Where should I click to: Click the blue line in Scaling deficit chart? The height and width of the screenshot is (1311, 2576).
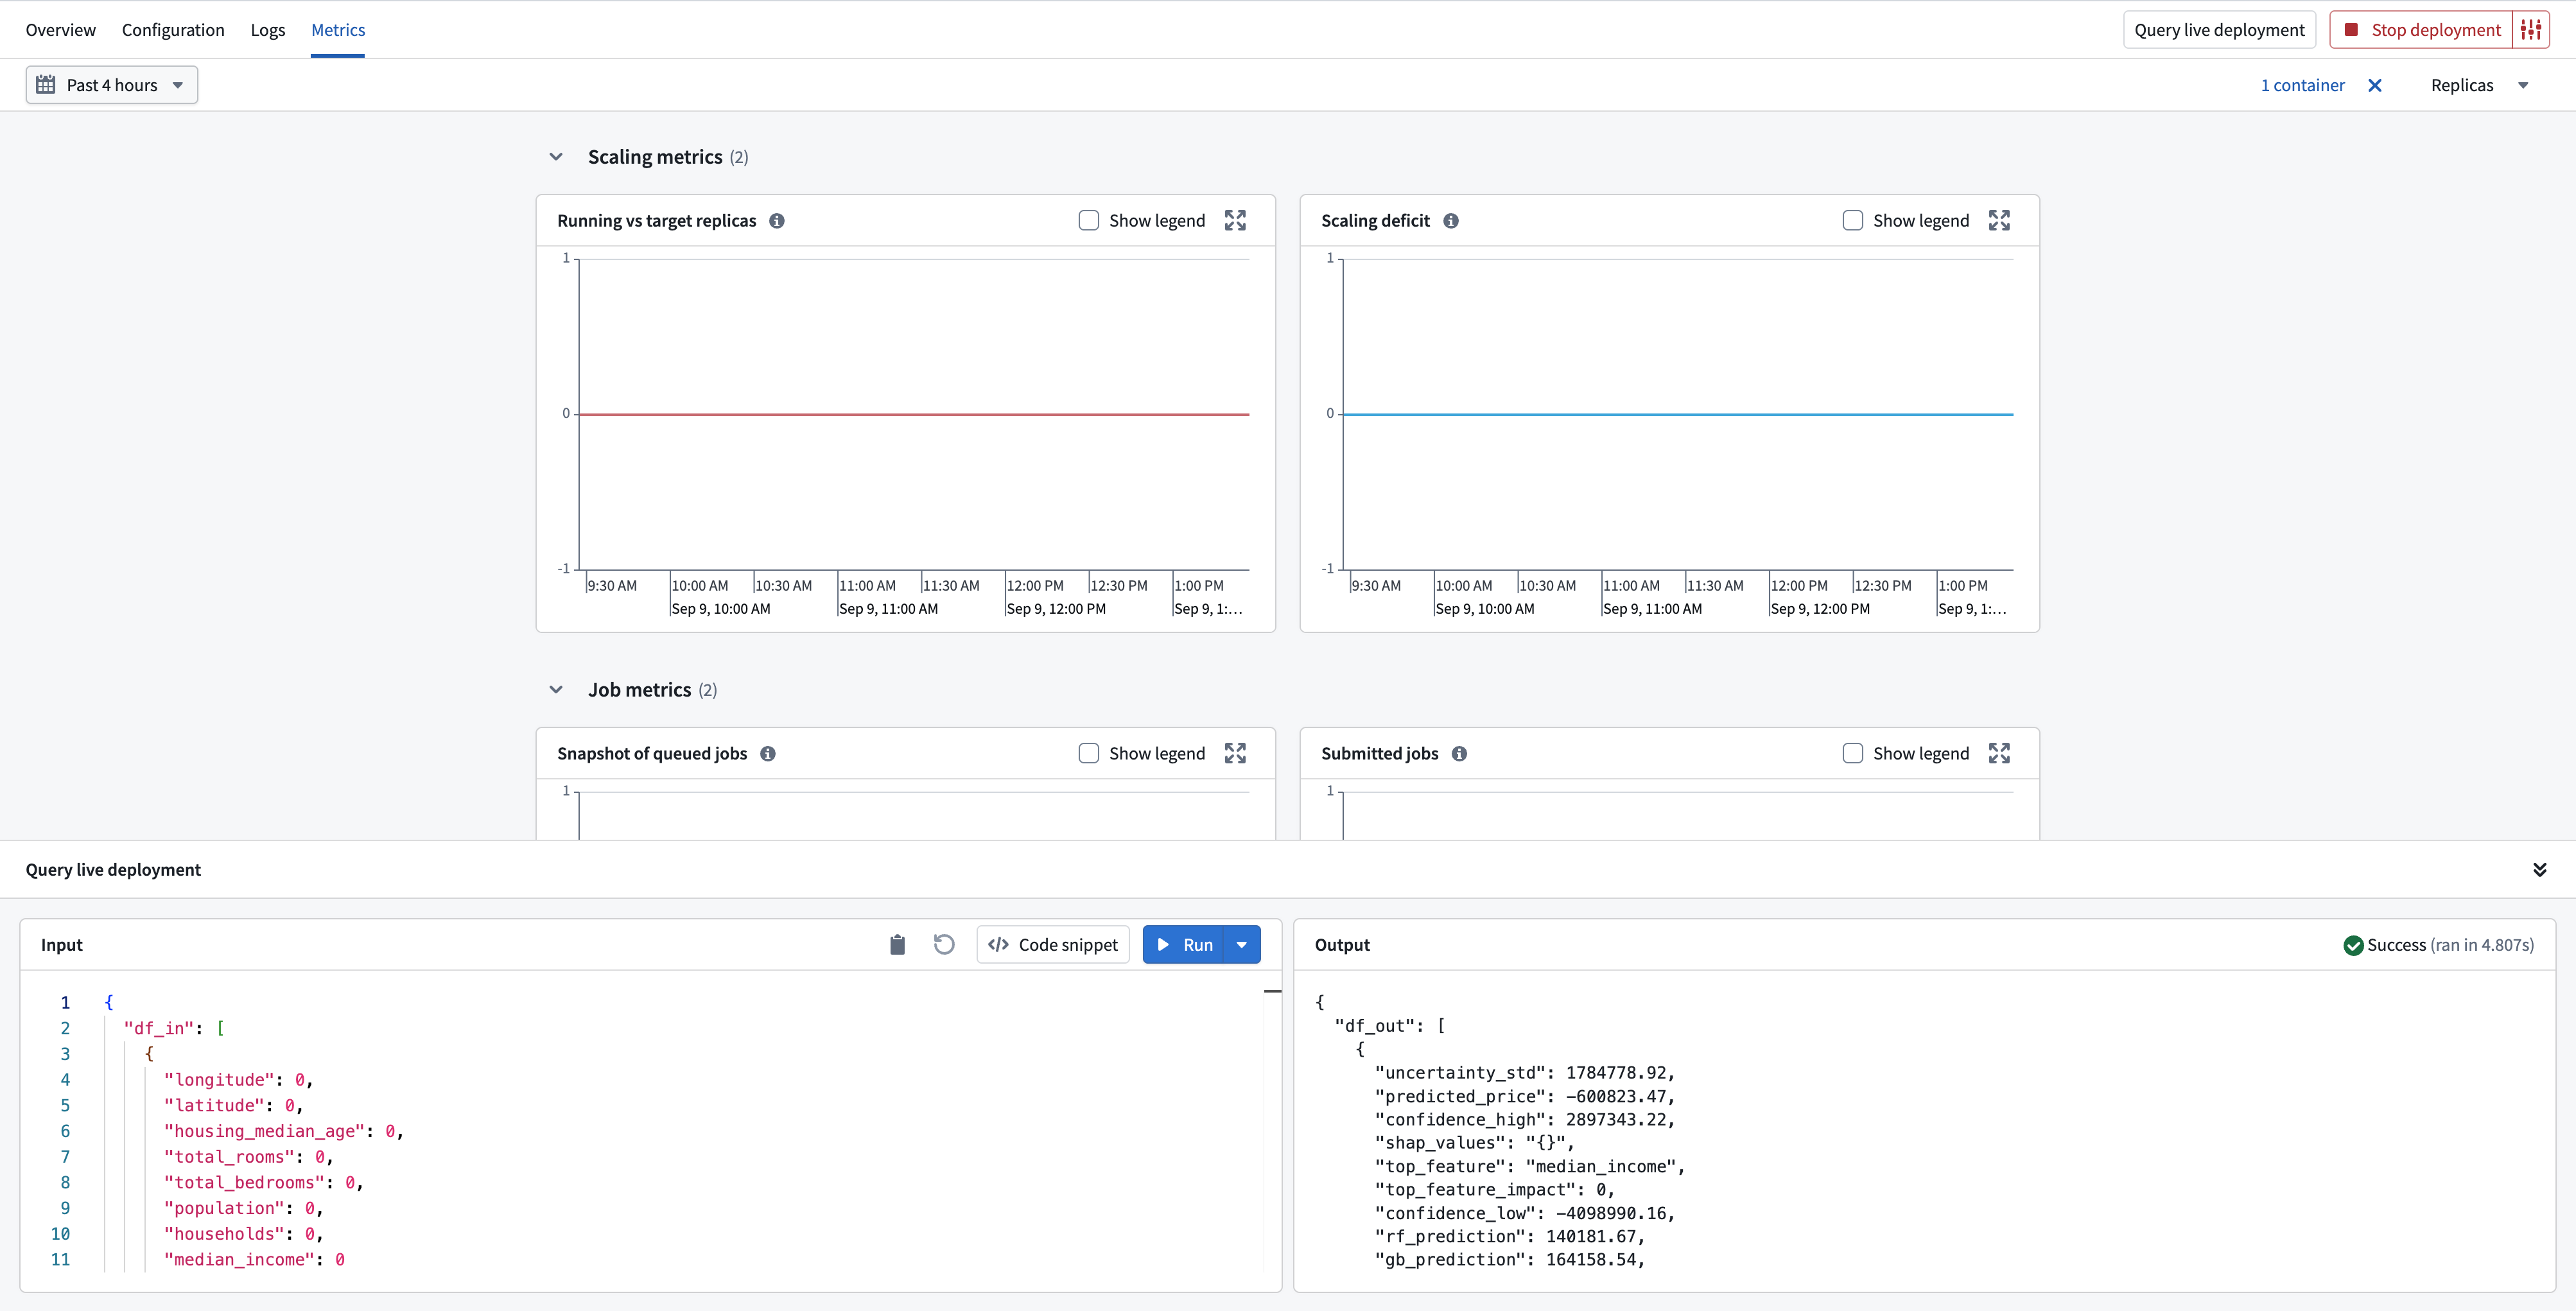point(1678,414)
